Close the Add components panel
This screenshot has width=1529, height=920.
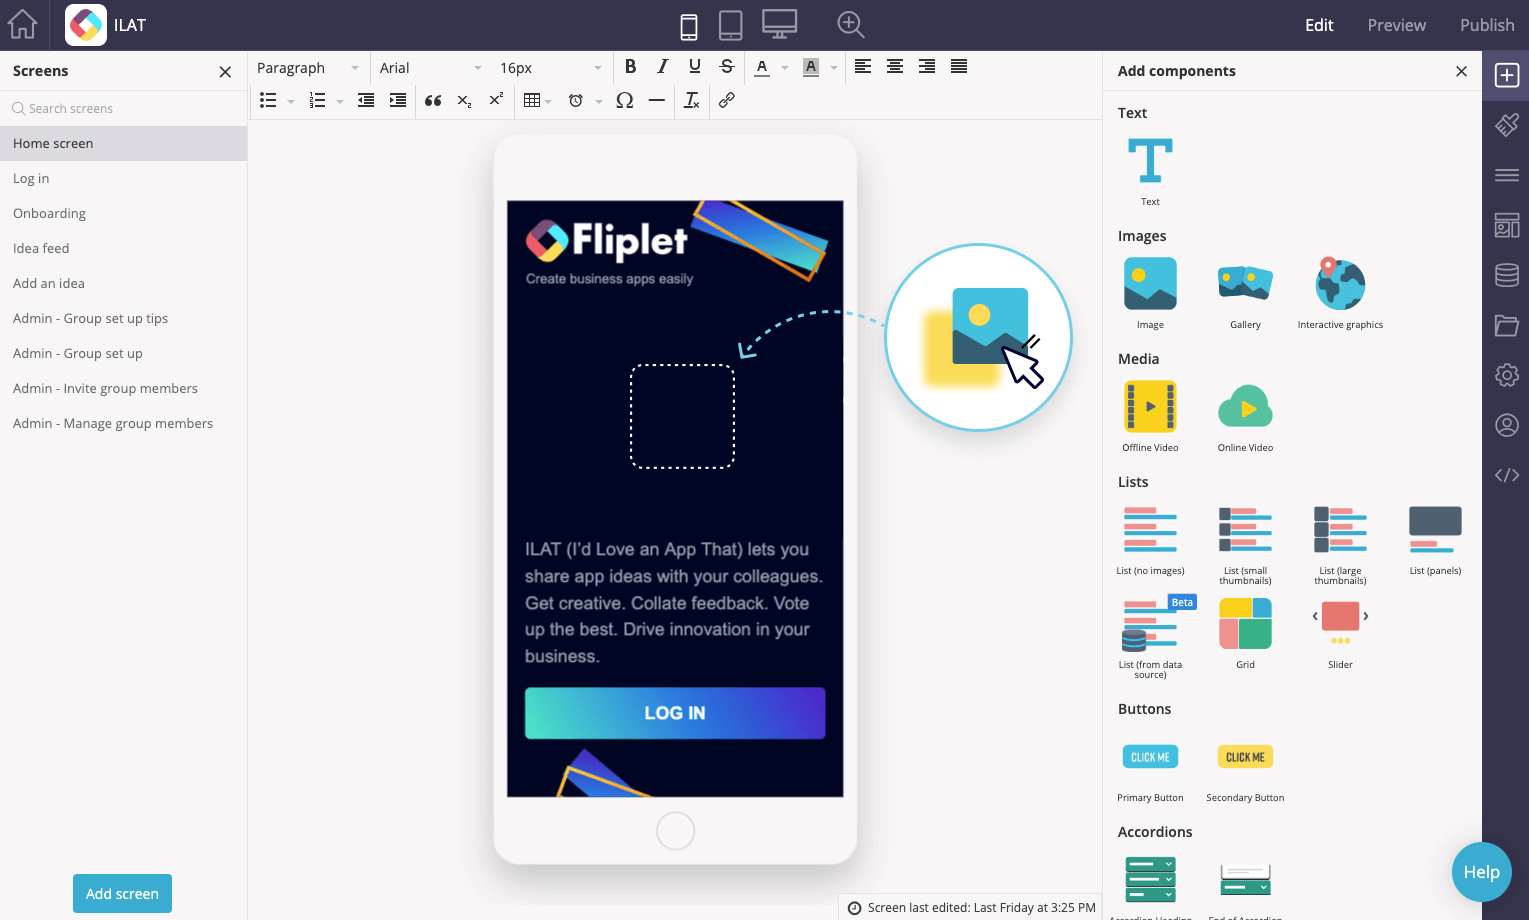tap(1461, 72)
